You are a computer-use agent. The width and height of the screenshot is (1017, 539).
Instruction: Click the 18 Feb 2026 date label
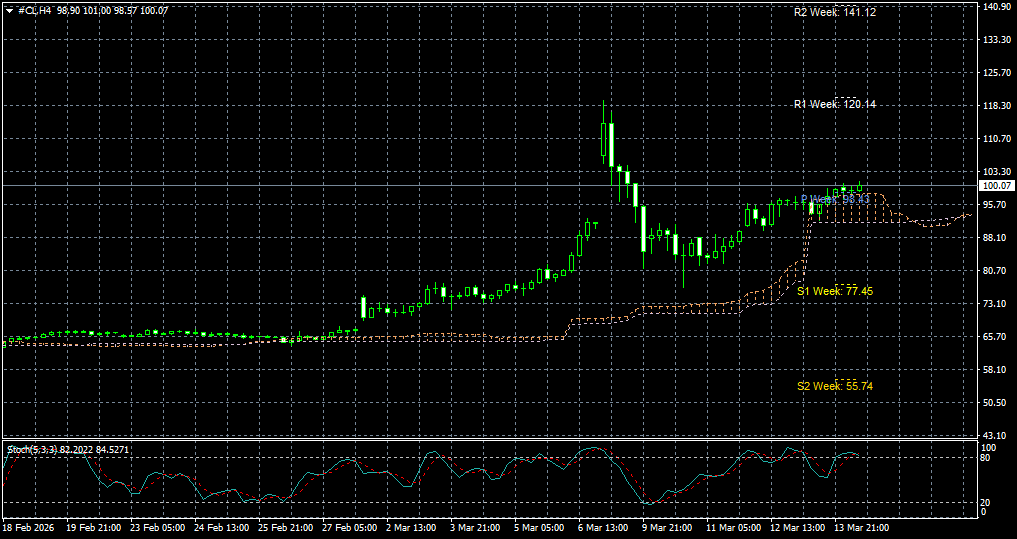point(28,528)
